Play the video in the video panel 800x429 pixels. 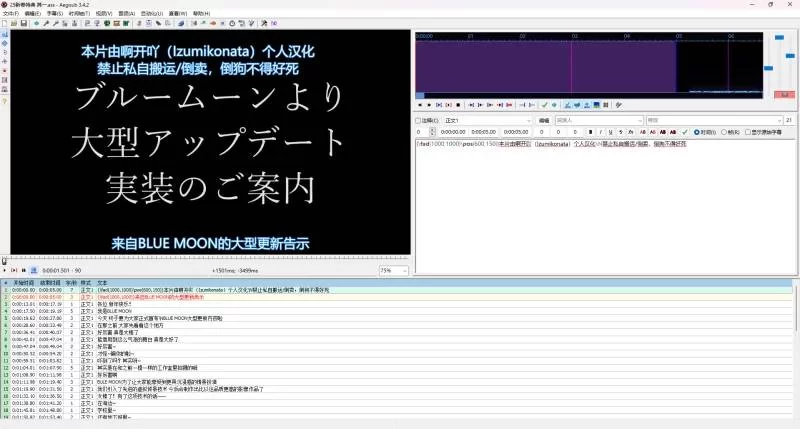tap(5, 270)
